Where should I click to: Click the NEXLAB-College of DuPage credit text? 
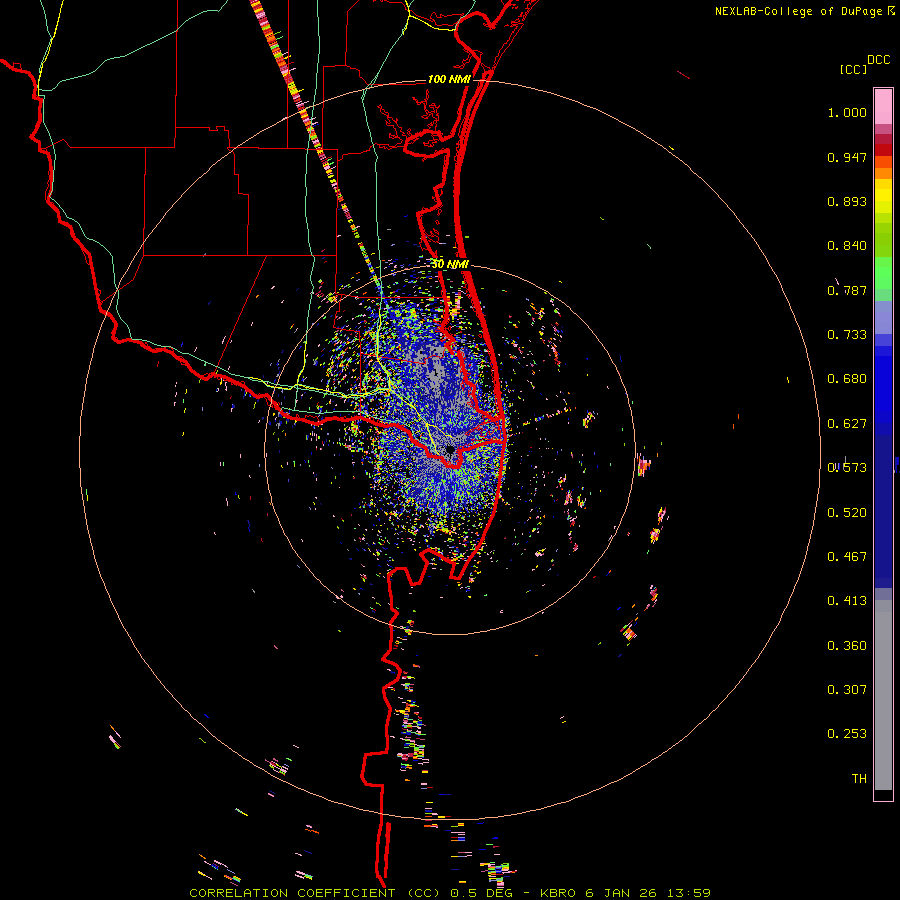point(800,11)
